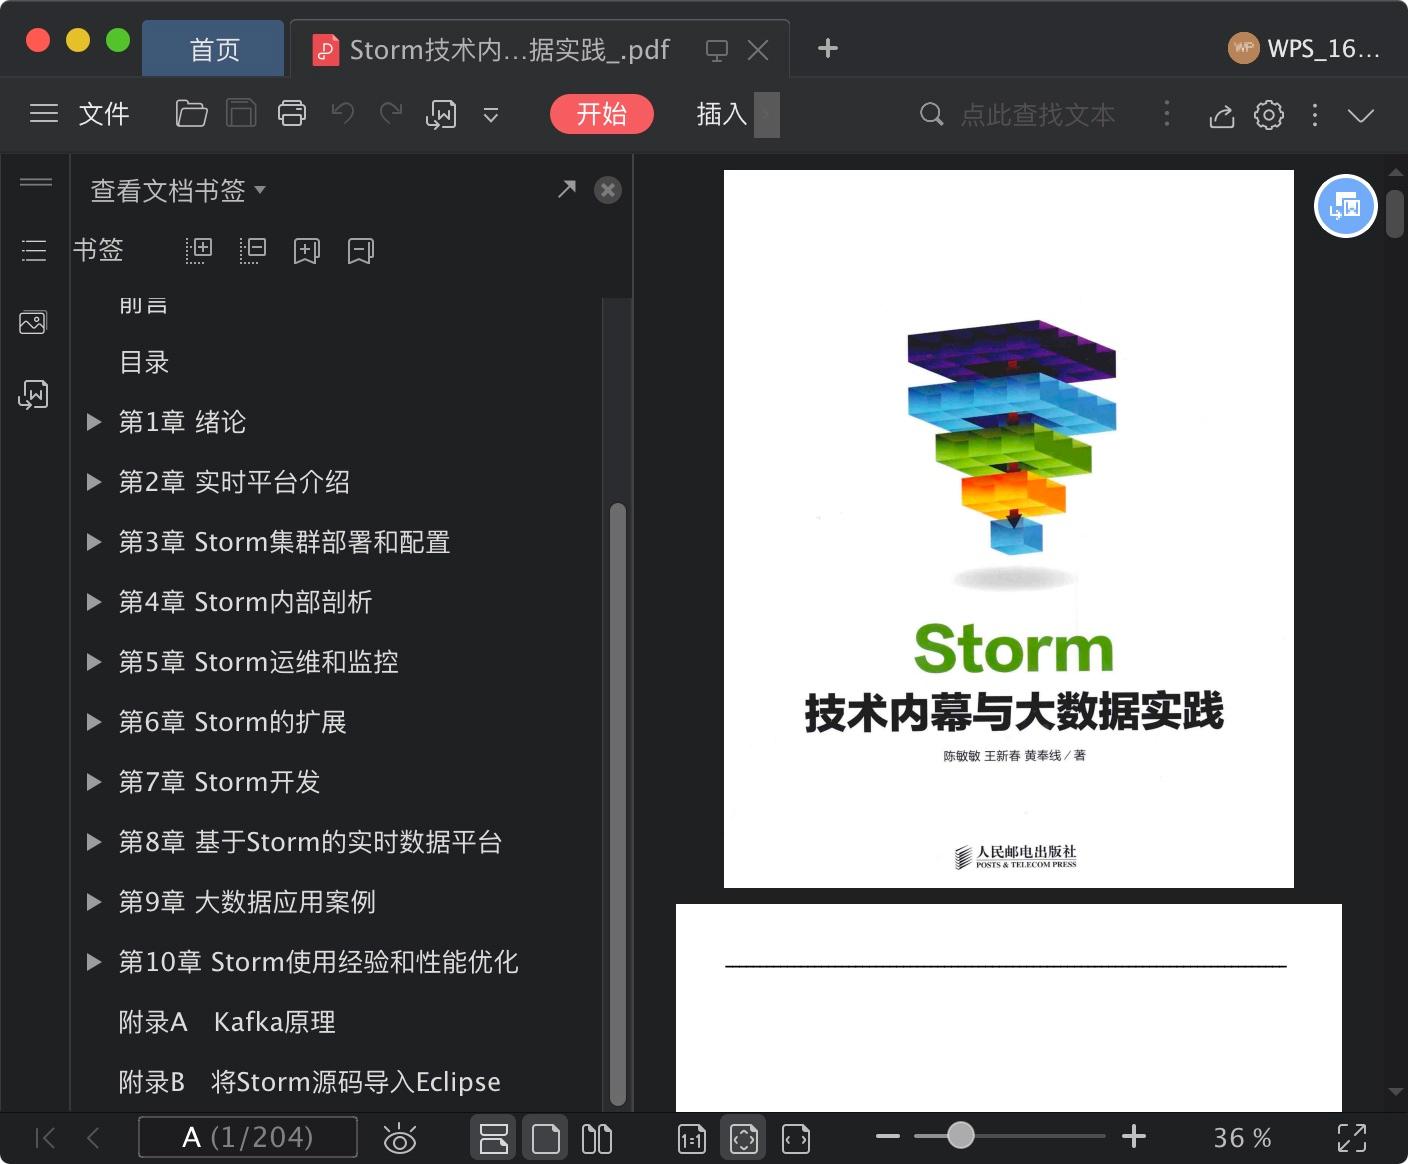Click the tab display mode monitor icon
The width and height of the screenshot is (1408, 1164).
[x=716, y=50]
